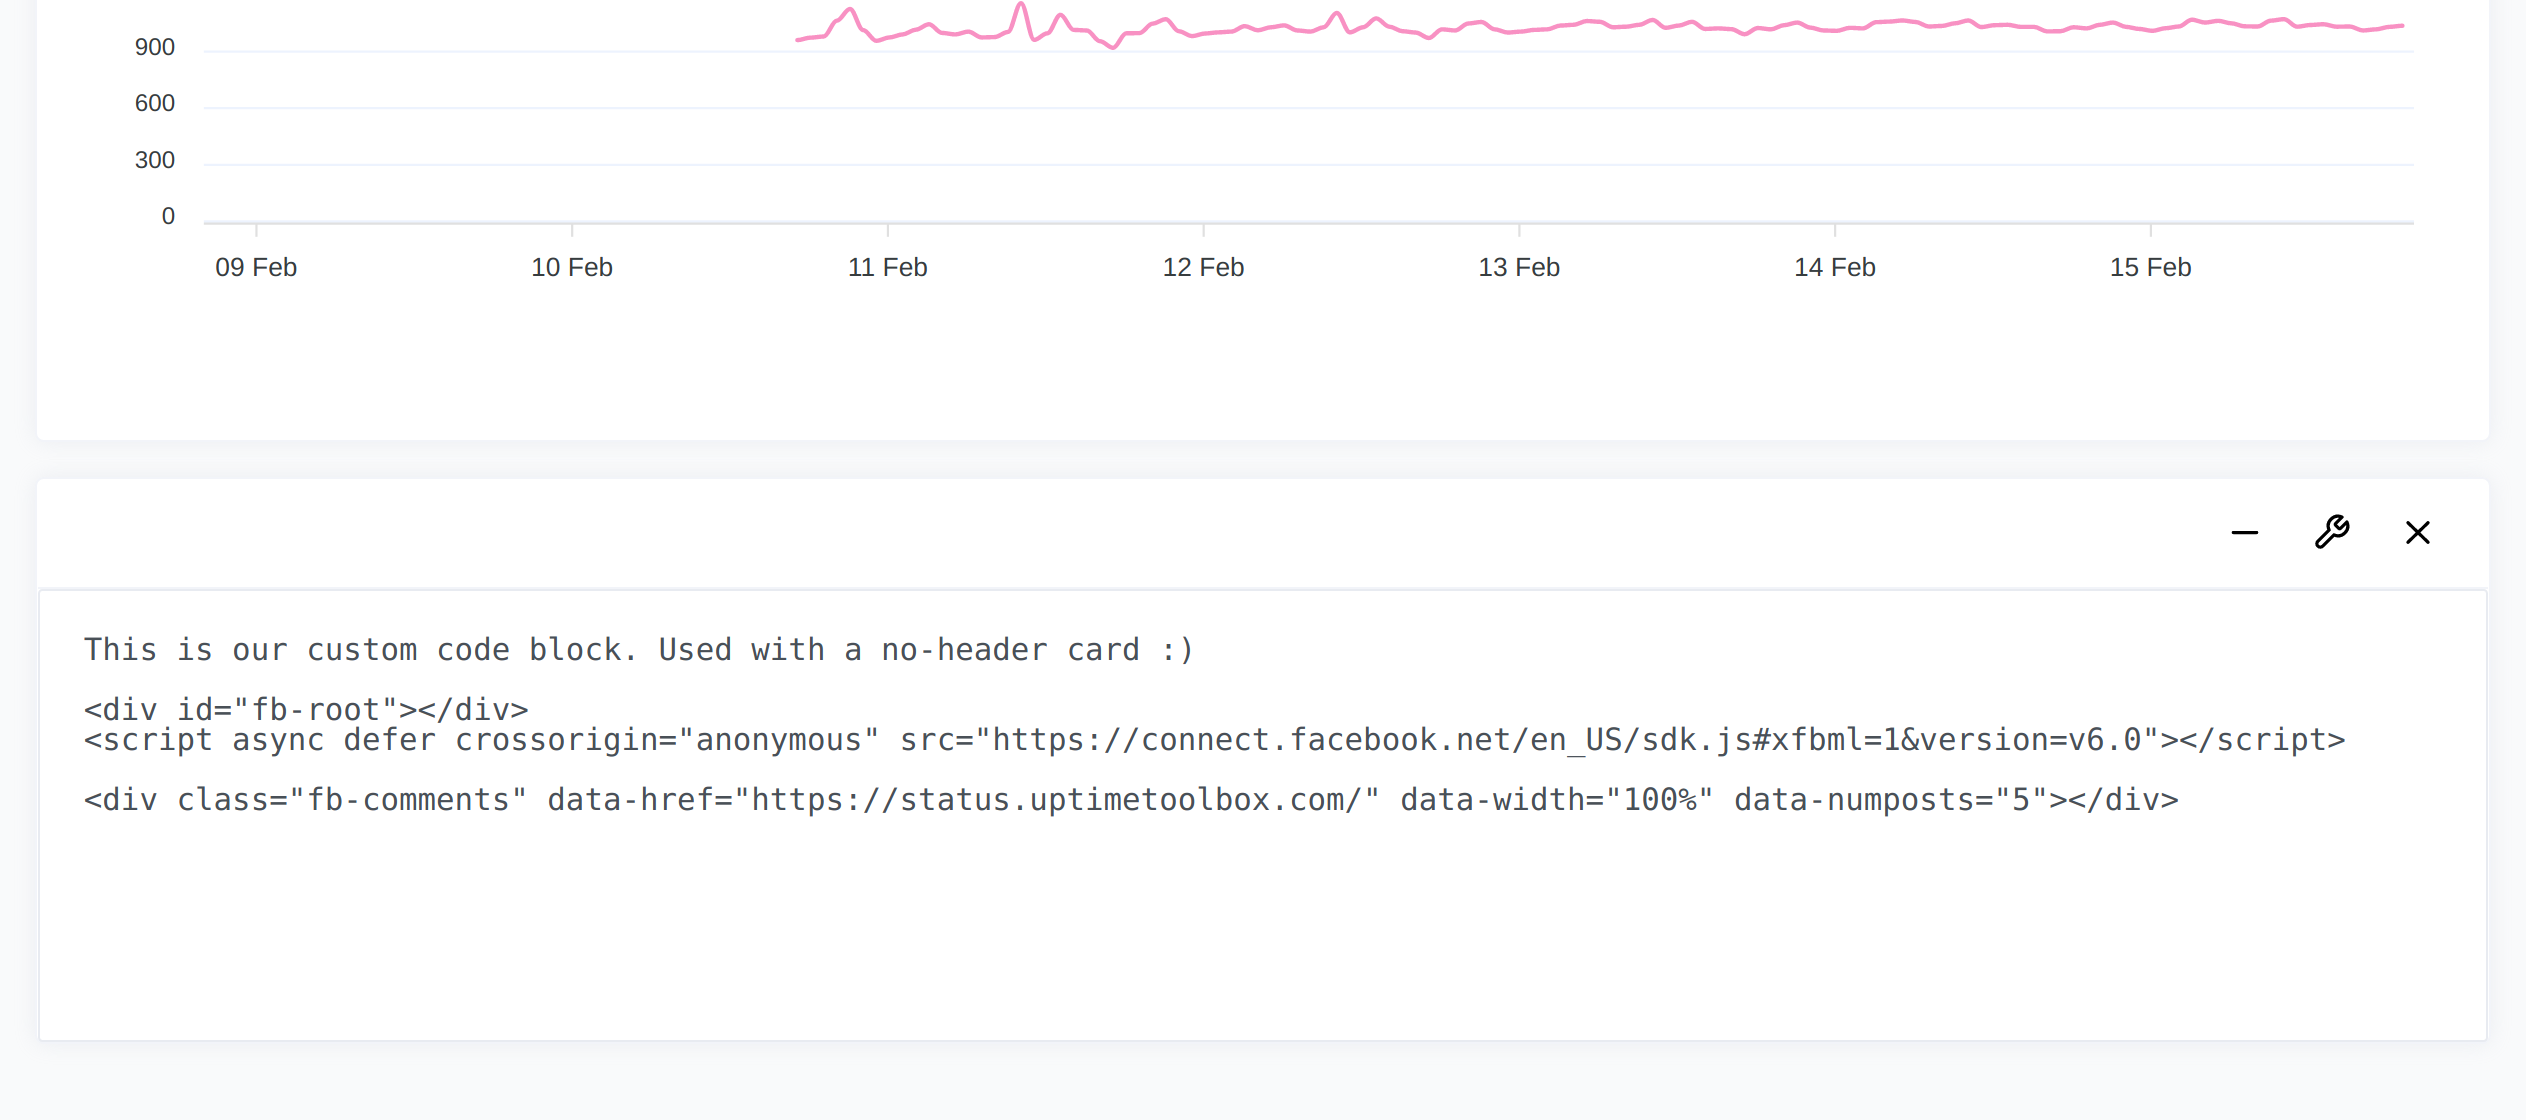Viewport: 2526px width, 1120px height.
Task: Click the '13 Feb' axis label
Action: [1519, 267]
